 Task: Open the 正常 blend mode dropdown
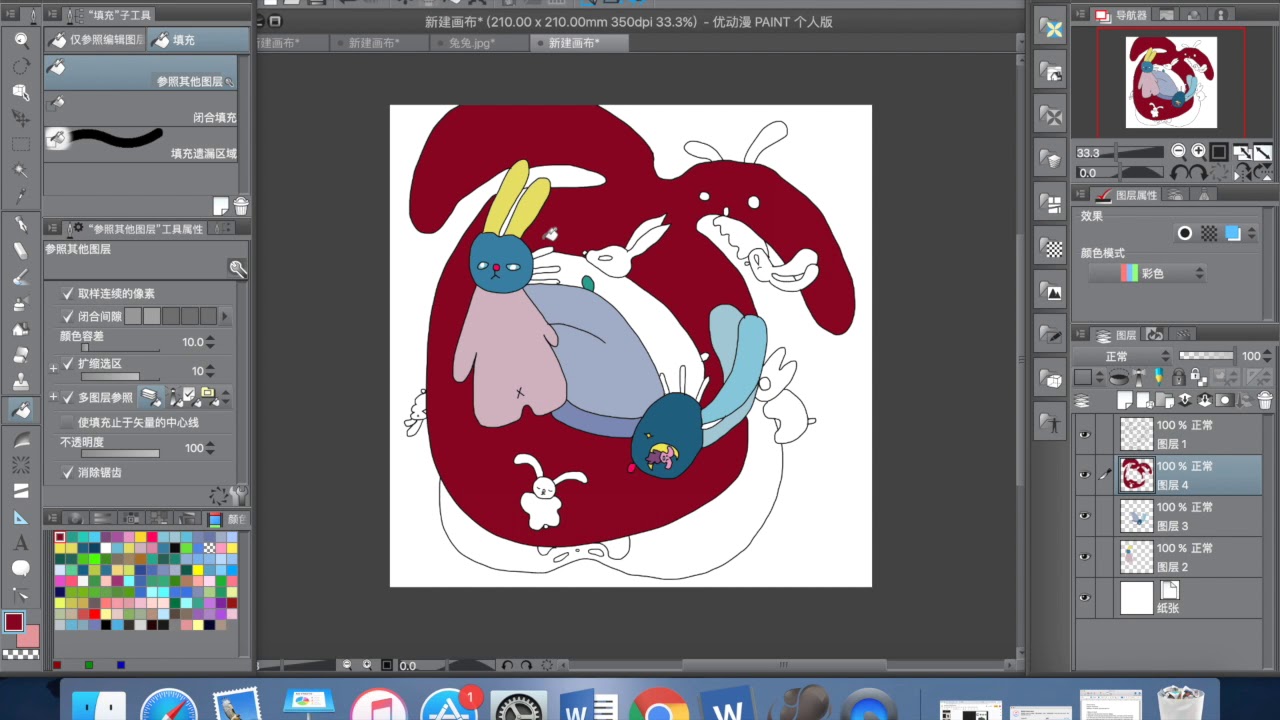(x=1123, y=356)
